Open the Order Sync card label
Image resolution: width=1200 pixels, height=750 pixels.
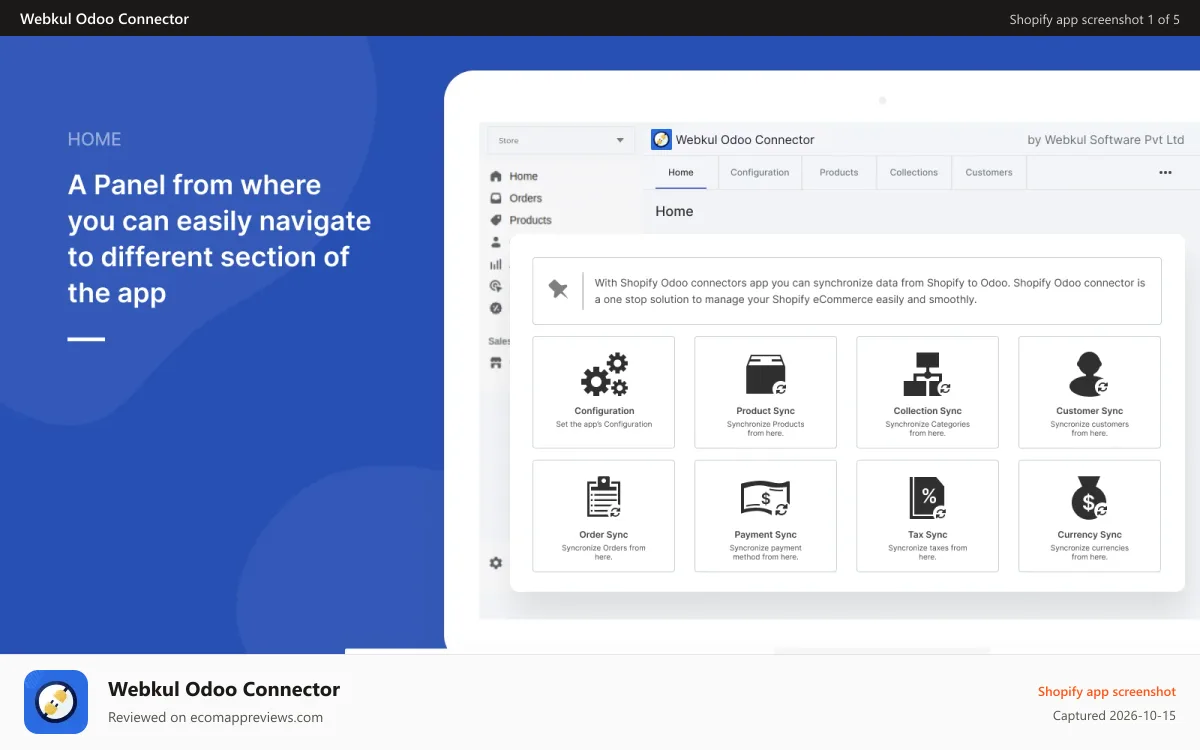click(604, 535)
